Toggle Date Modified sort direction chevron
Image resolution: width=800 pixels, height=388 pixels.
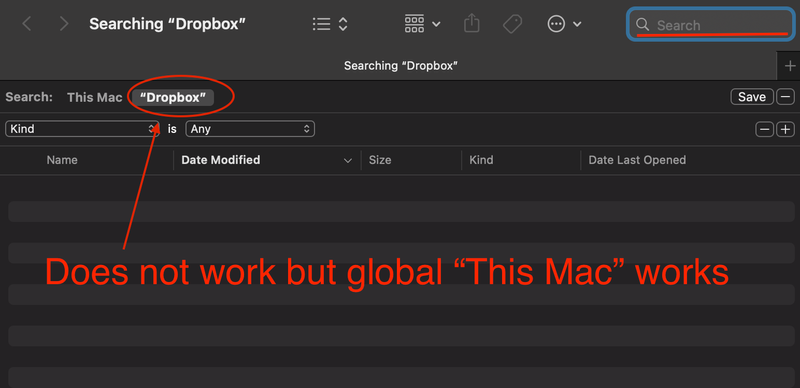348,161
